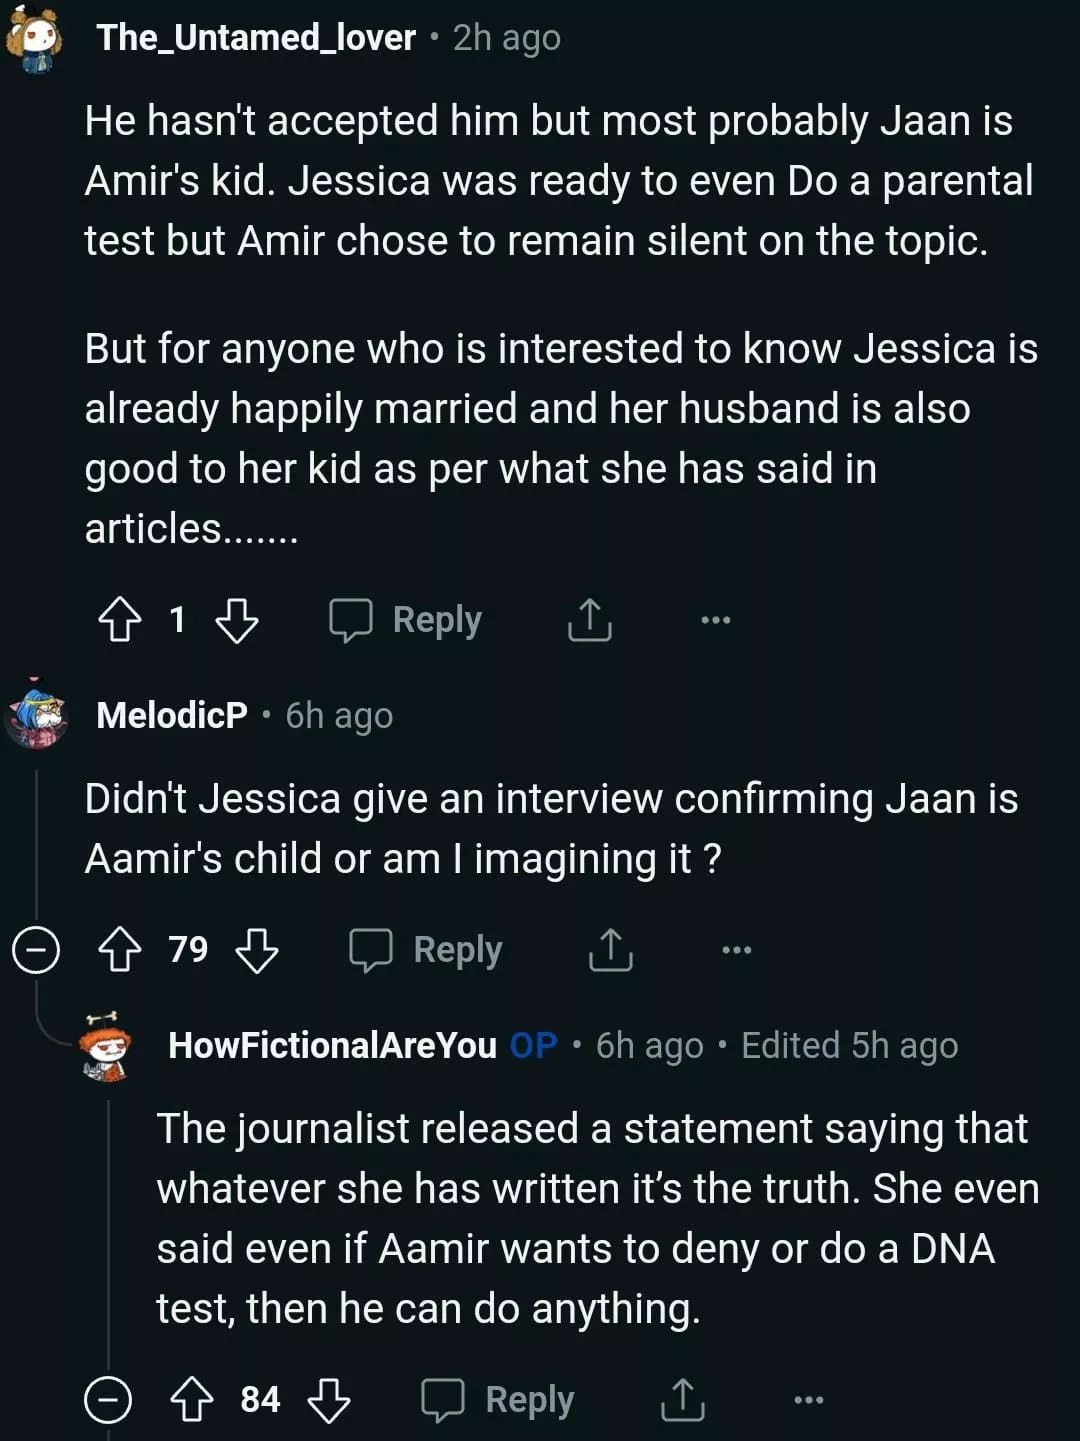Upvote The_Untamed_lover's comment
Screen dimensions: 1080x1441
pos(120,620)
